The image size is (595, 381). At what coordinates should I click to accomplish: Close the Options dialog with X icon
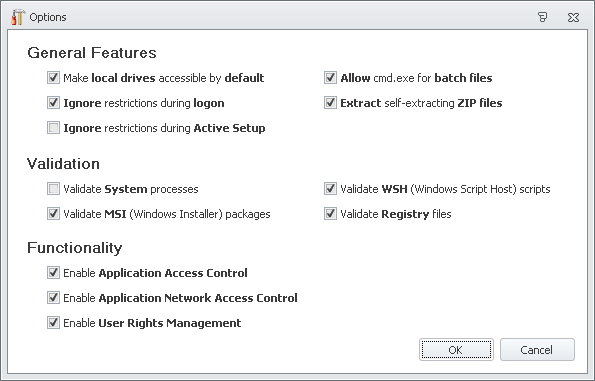pyautogui.click(x=573, y=17)
